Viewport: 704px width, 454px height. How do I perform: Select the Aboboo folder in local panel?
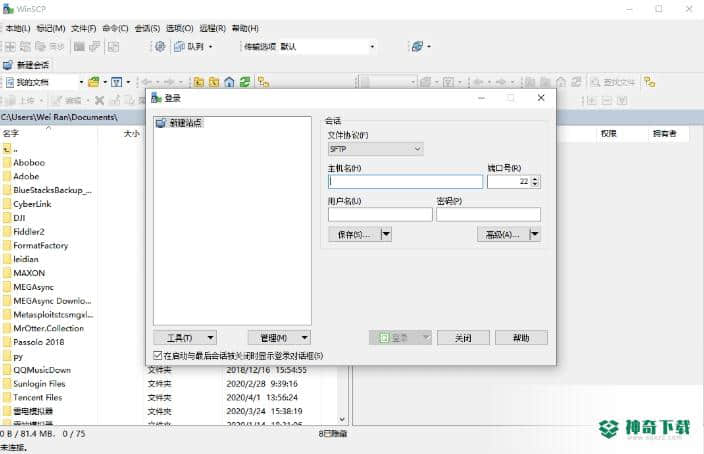(29, 163)
